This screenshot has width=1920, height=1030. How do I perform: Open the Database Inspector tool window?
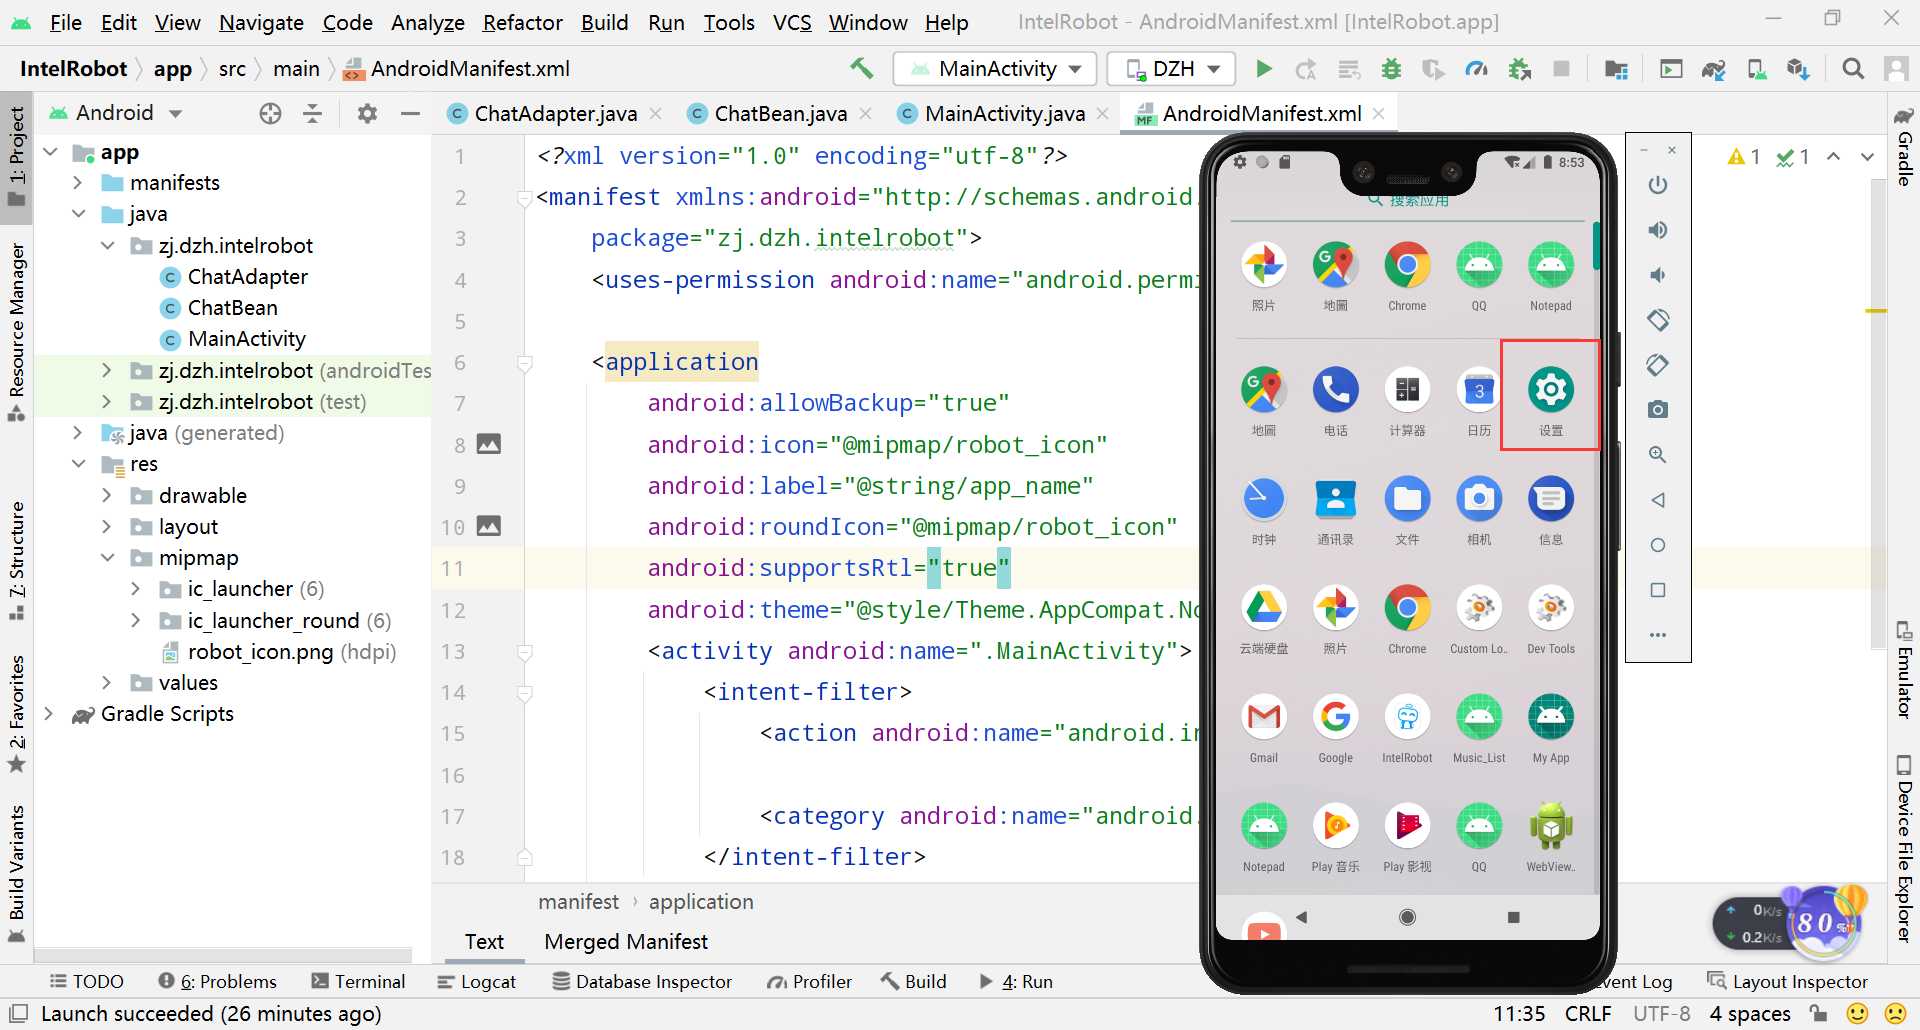(642, 982)
